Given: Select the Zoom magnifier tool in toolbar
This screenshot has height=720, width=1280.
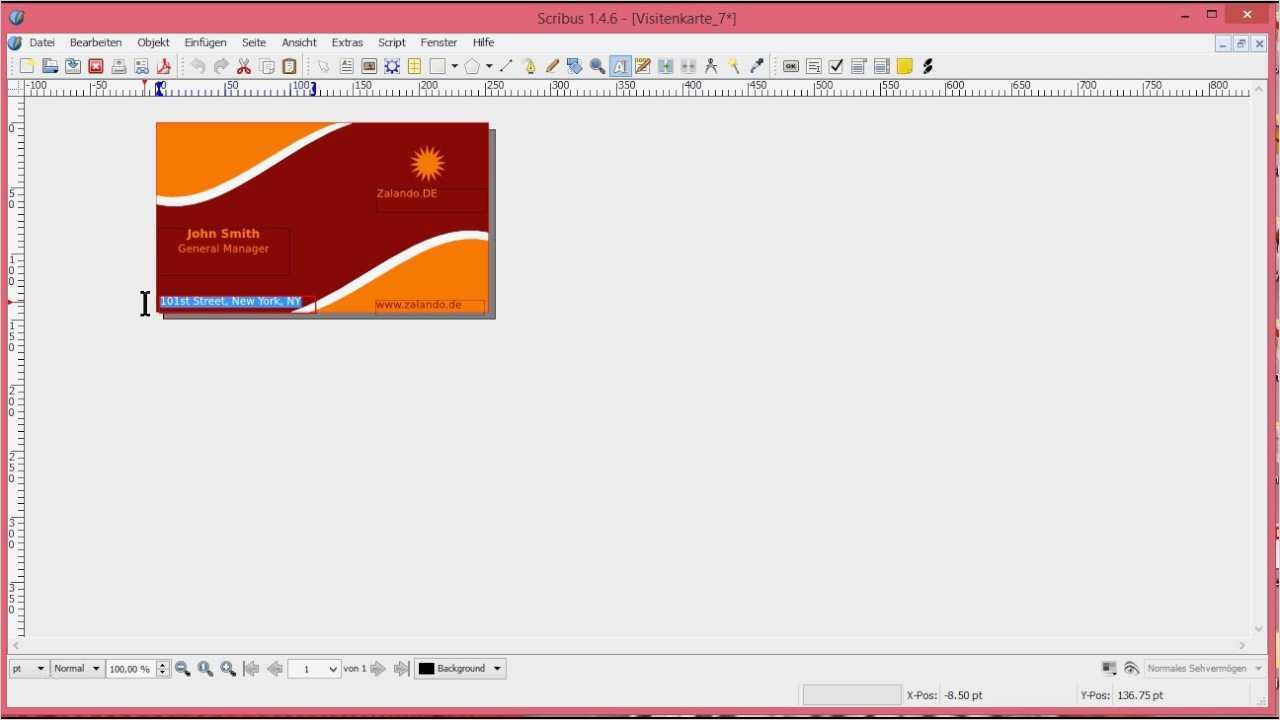Looking at the screenshot, I should coord(597,66).
